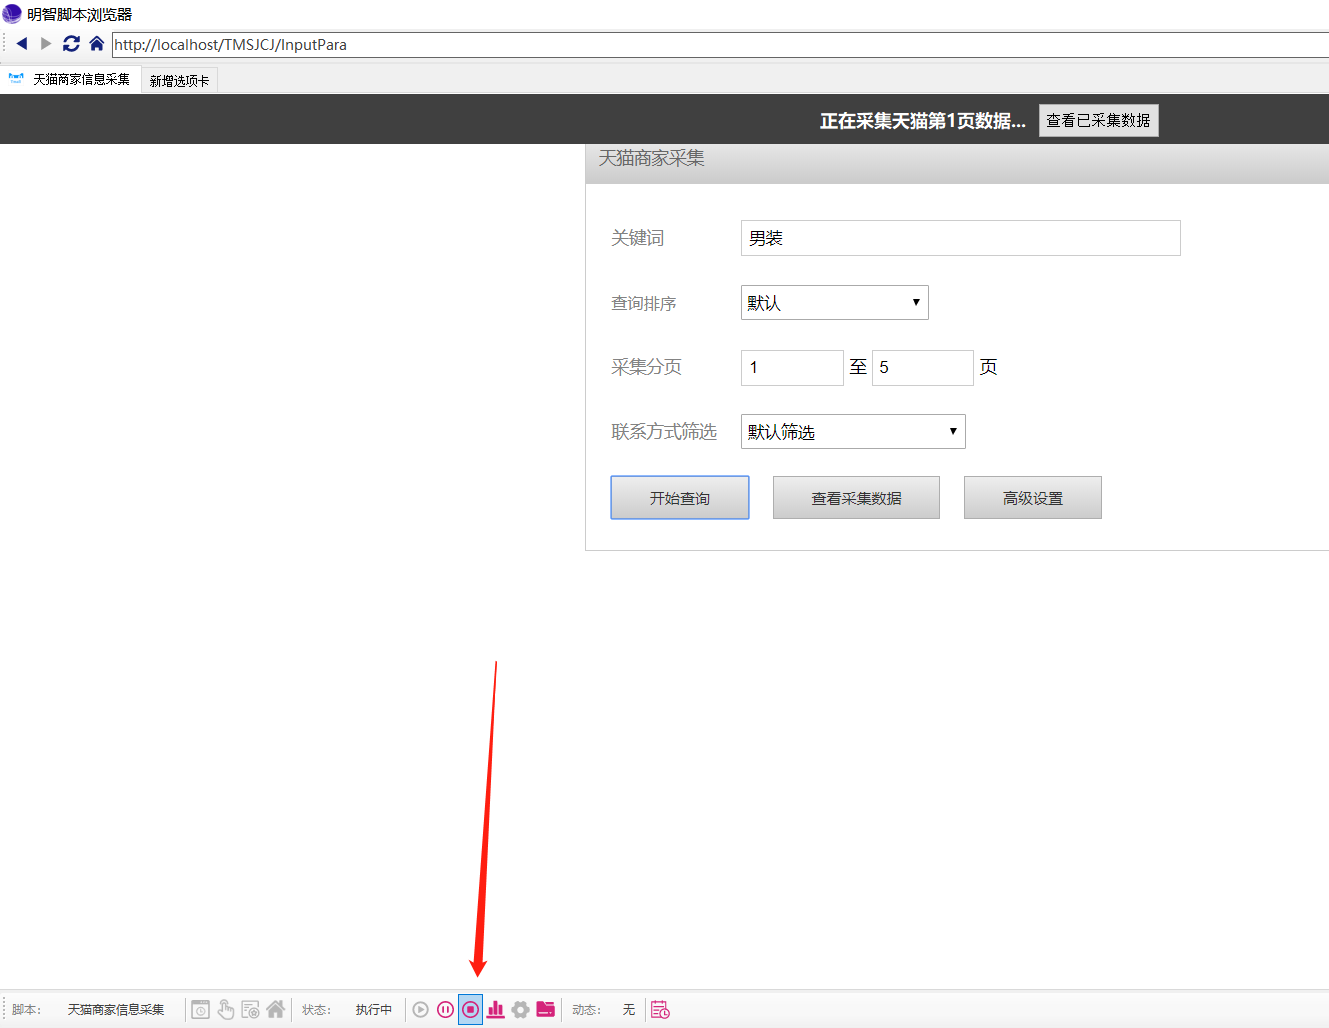Click the script favorites page icon

click(251, 1010)
